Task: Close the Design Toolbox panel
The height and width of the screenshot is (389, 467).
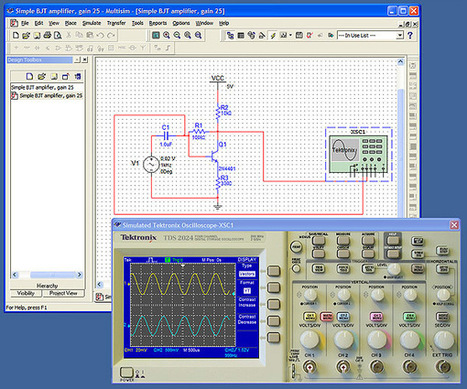Action: click(x=85, y=60)
